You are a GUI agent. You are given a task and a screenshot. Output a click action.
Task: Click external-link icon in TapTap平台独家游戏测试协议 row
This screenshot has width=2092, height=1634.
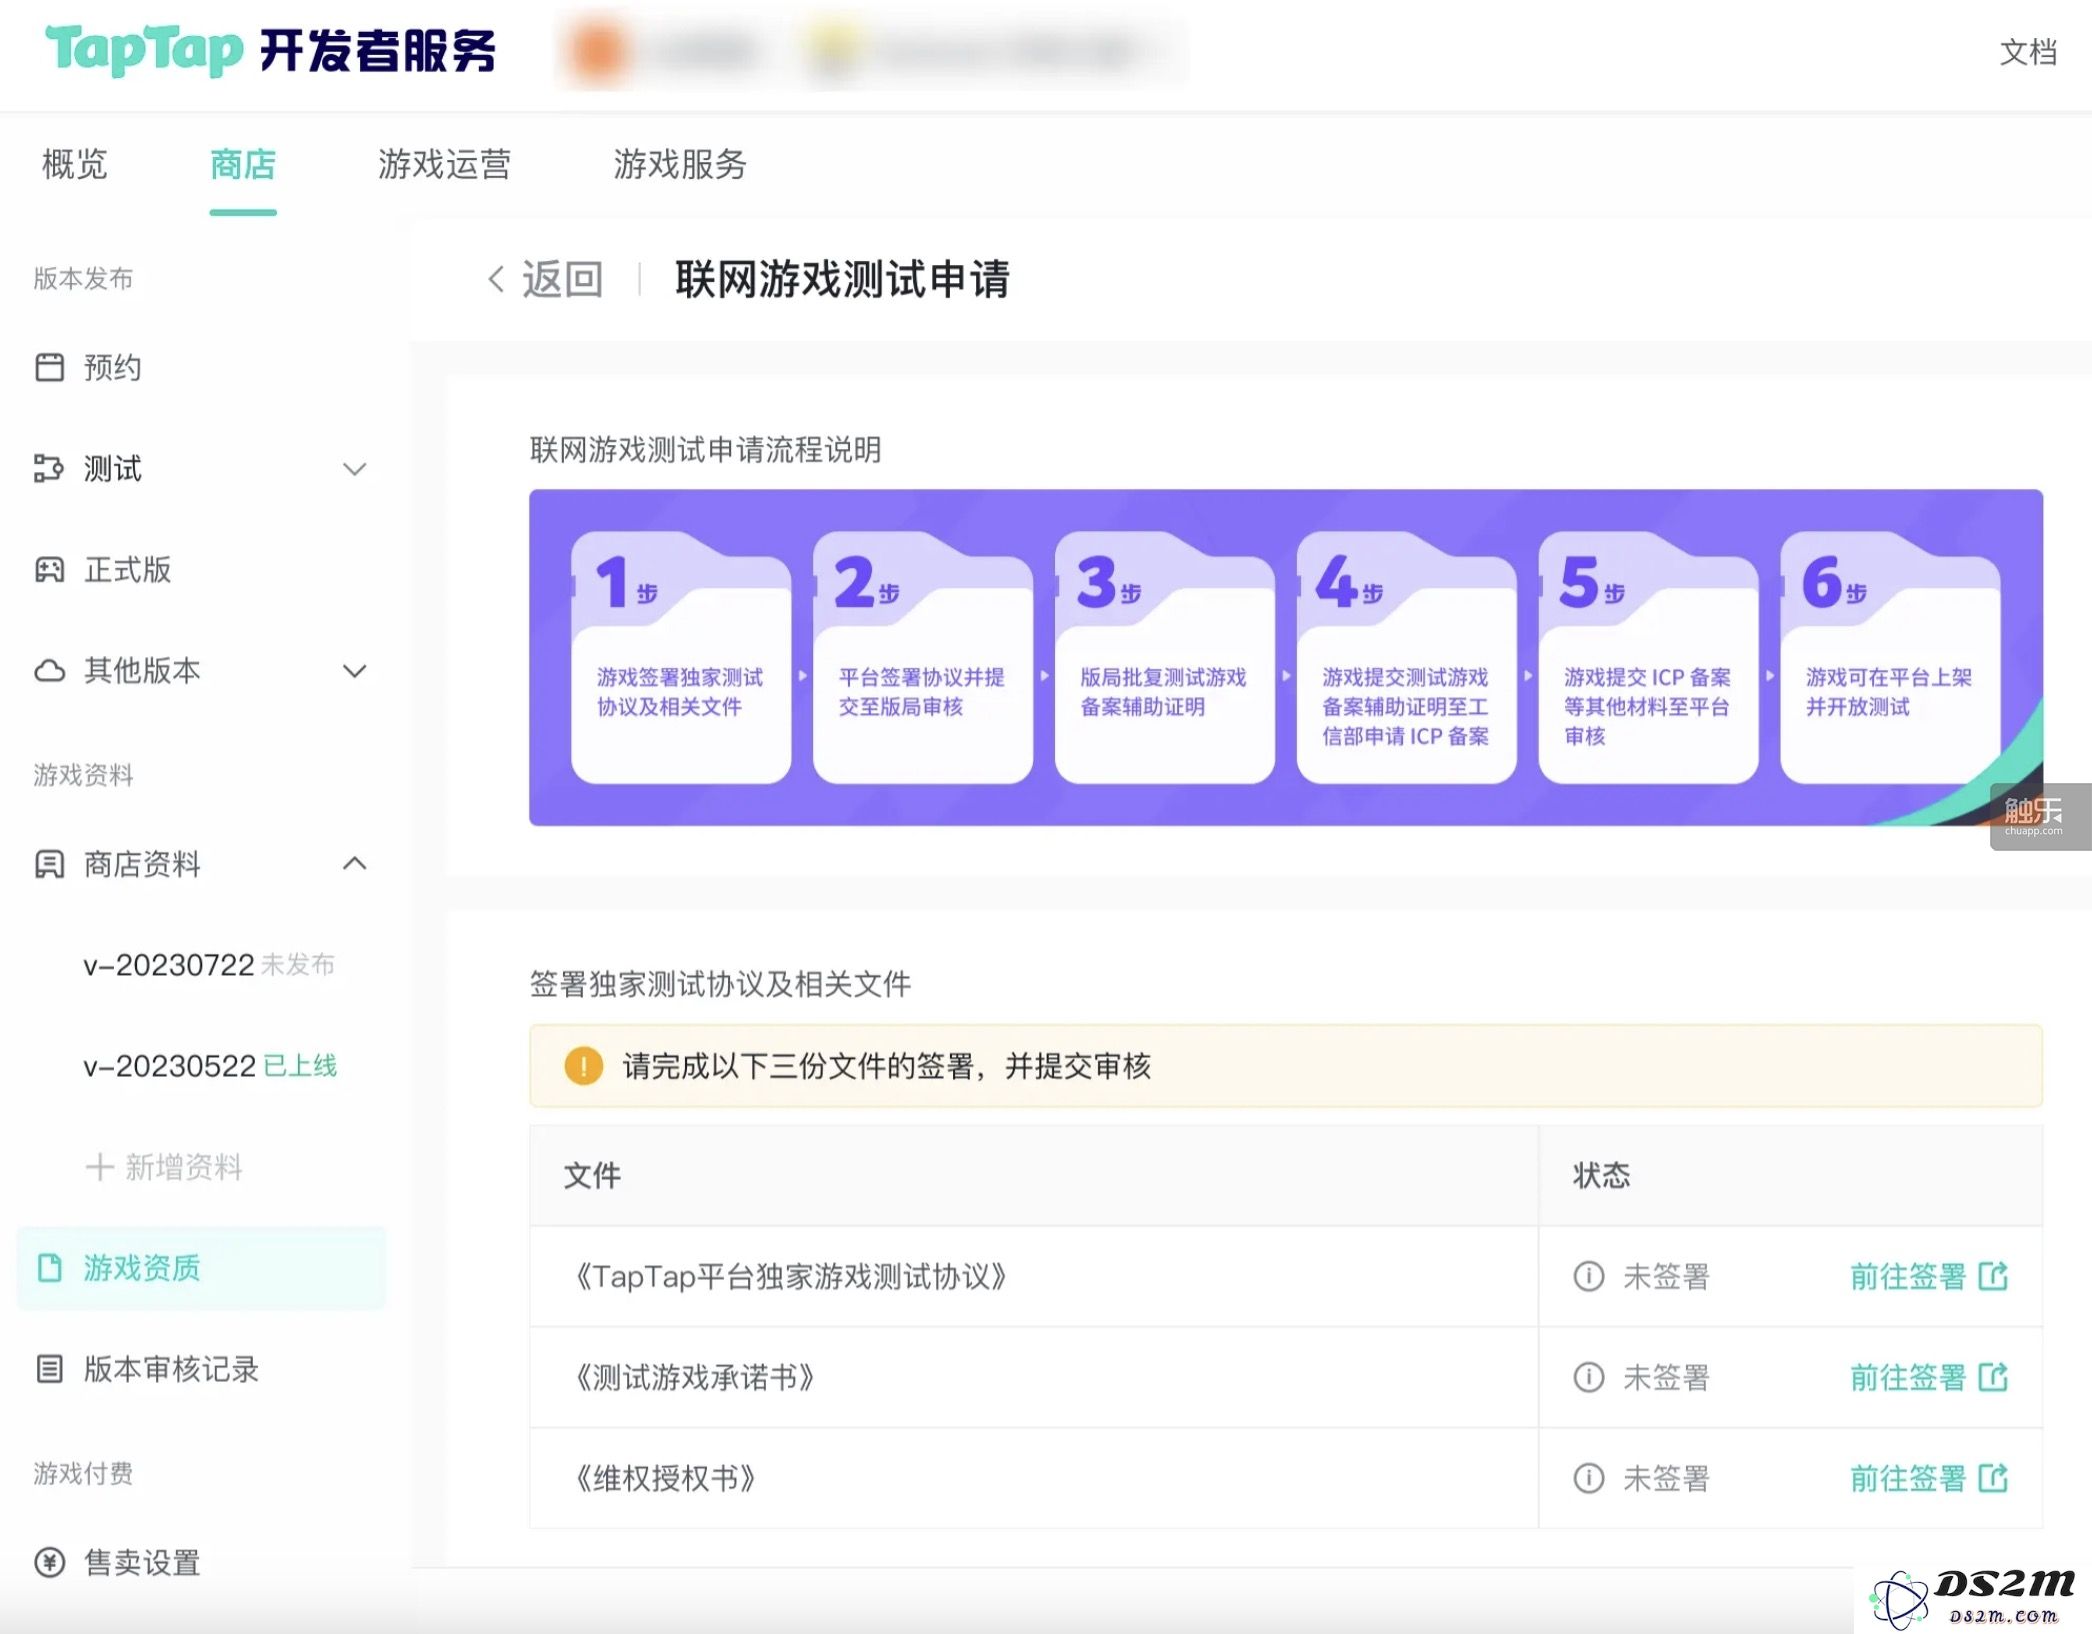pyautogui.click(x=1993, y=1276)
